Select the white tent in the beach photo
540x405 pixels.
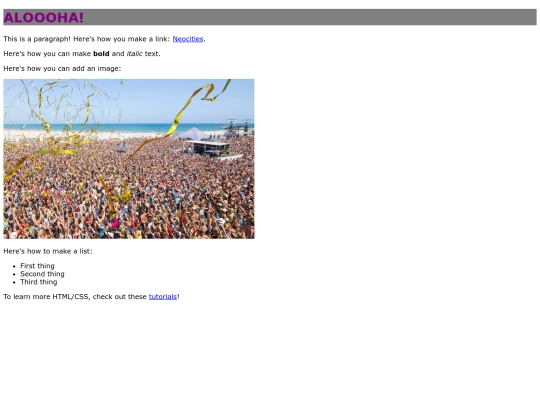click(x=194, y=133)
